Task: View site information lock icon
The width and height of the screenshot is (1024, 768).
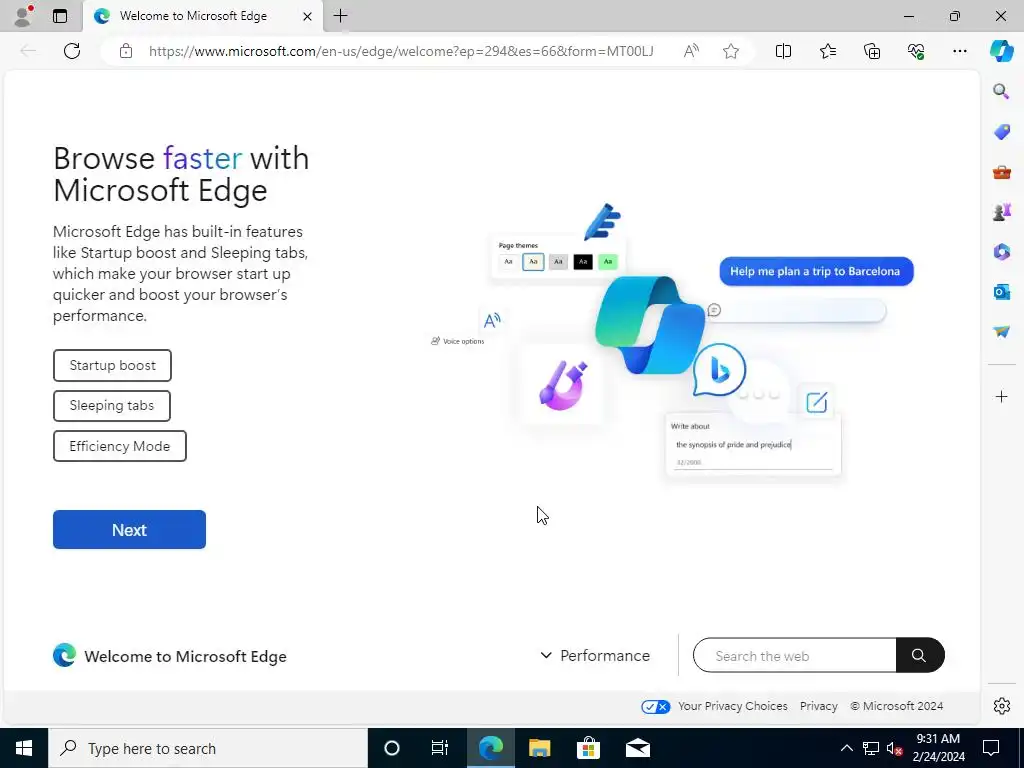Action: (126, 51)
